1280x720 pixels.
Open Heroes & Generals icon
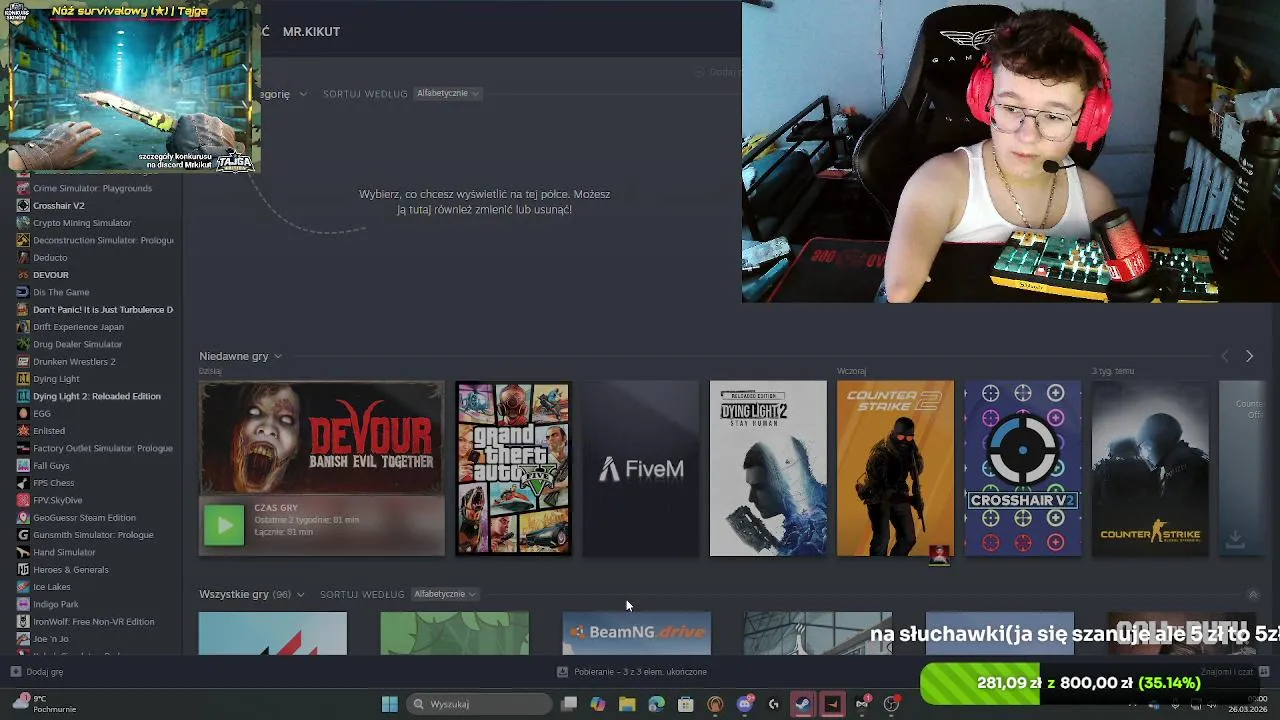tap(23, 569)
